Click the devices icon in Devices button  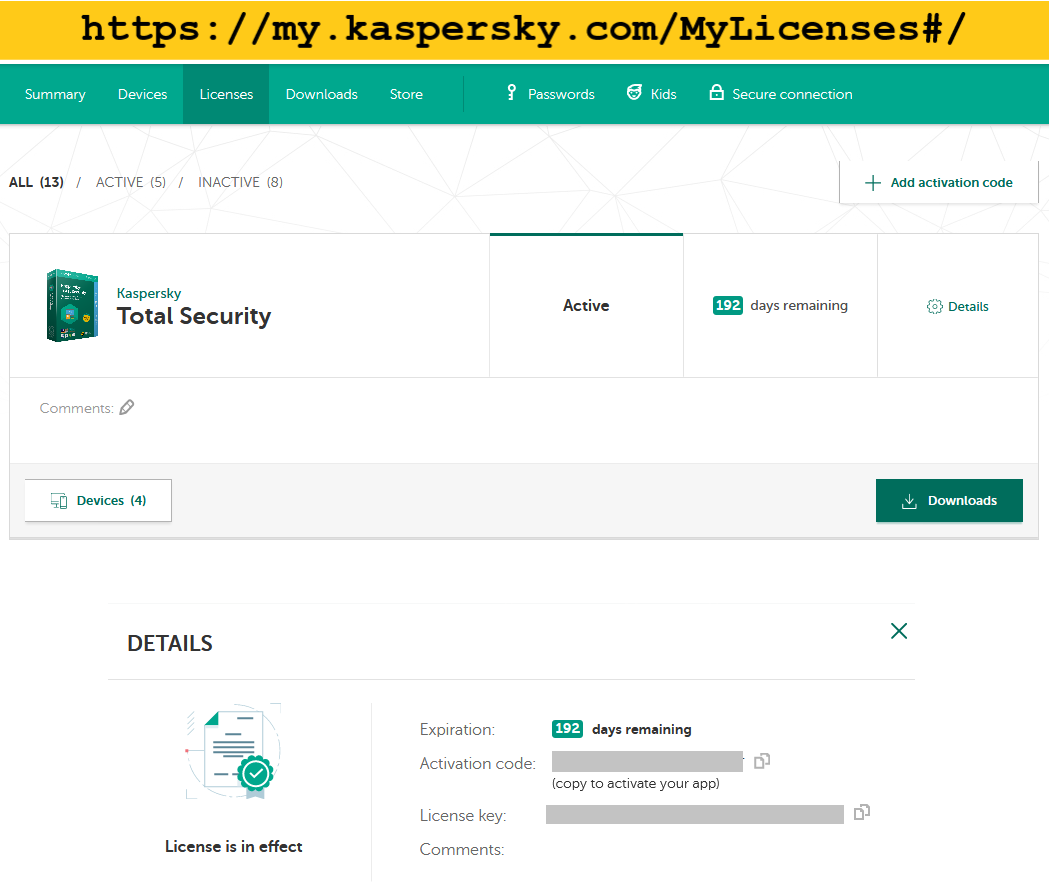[x=59, y=501]
